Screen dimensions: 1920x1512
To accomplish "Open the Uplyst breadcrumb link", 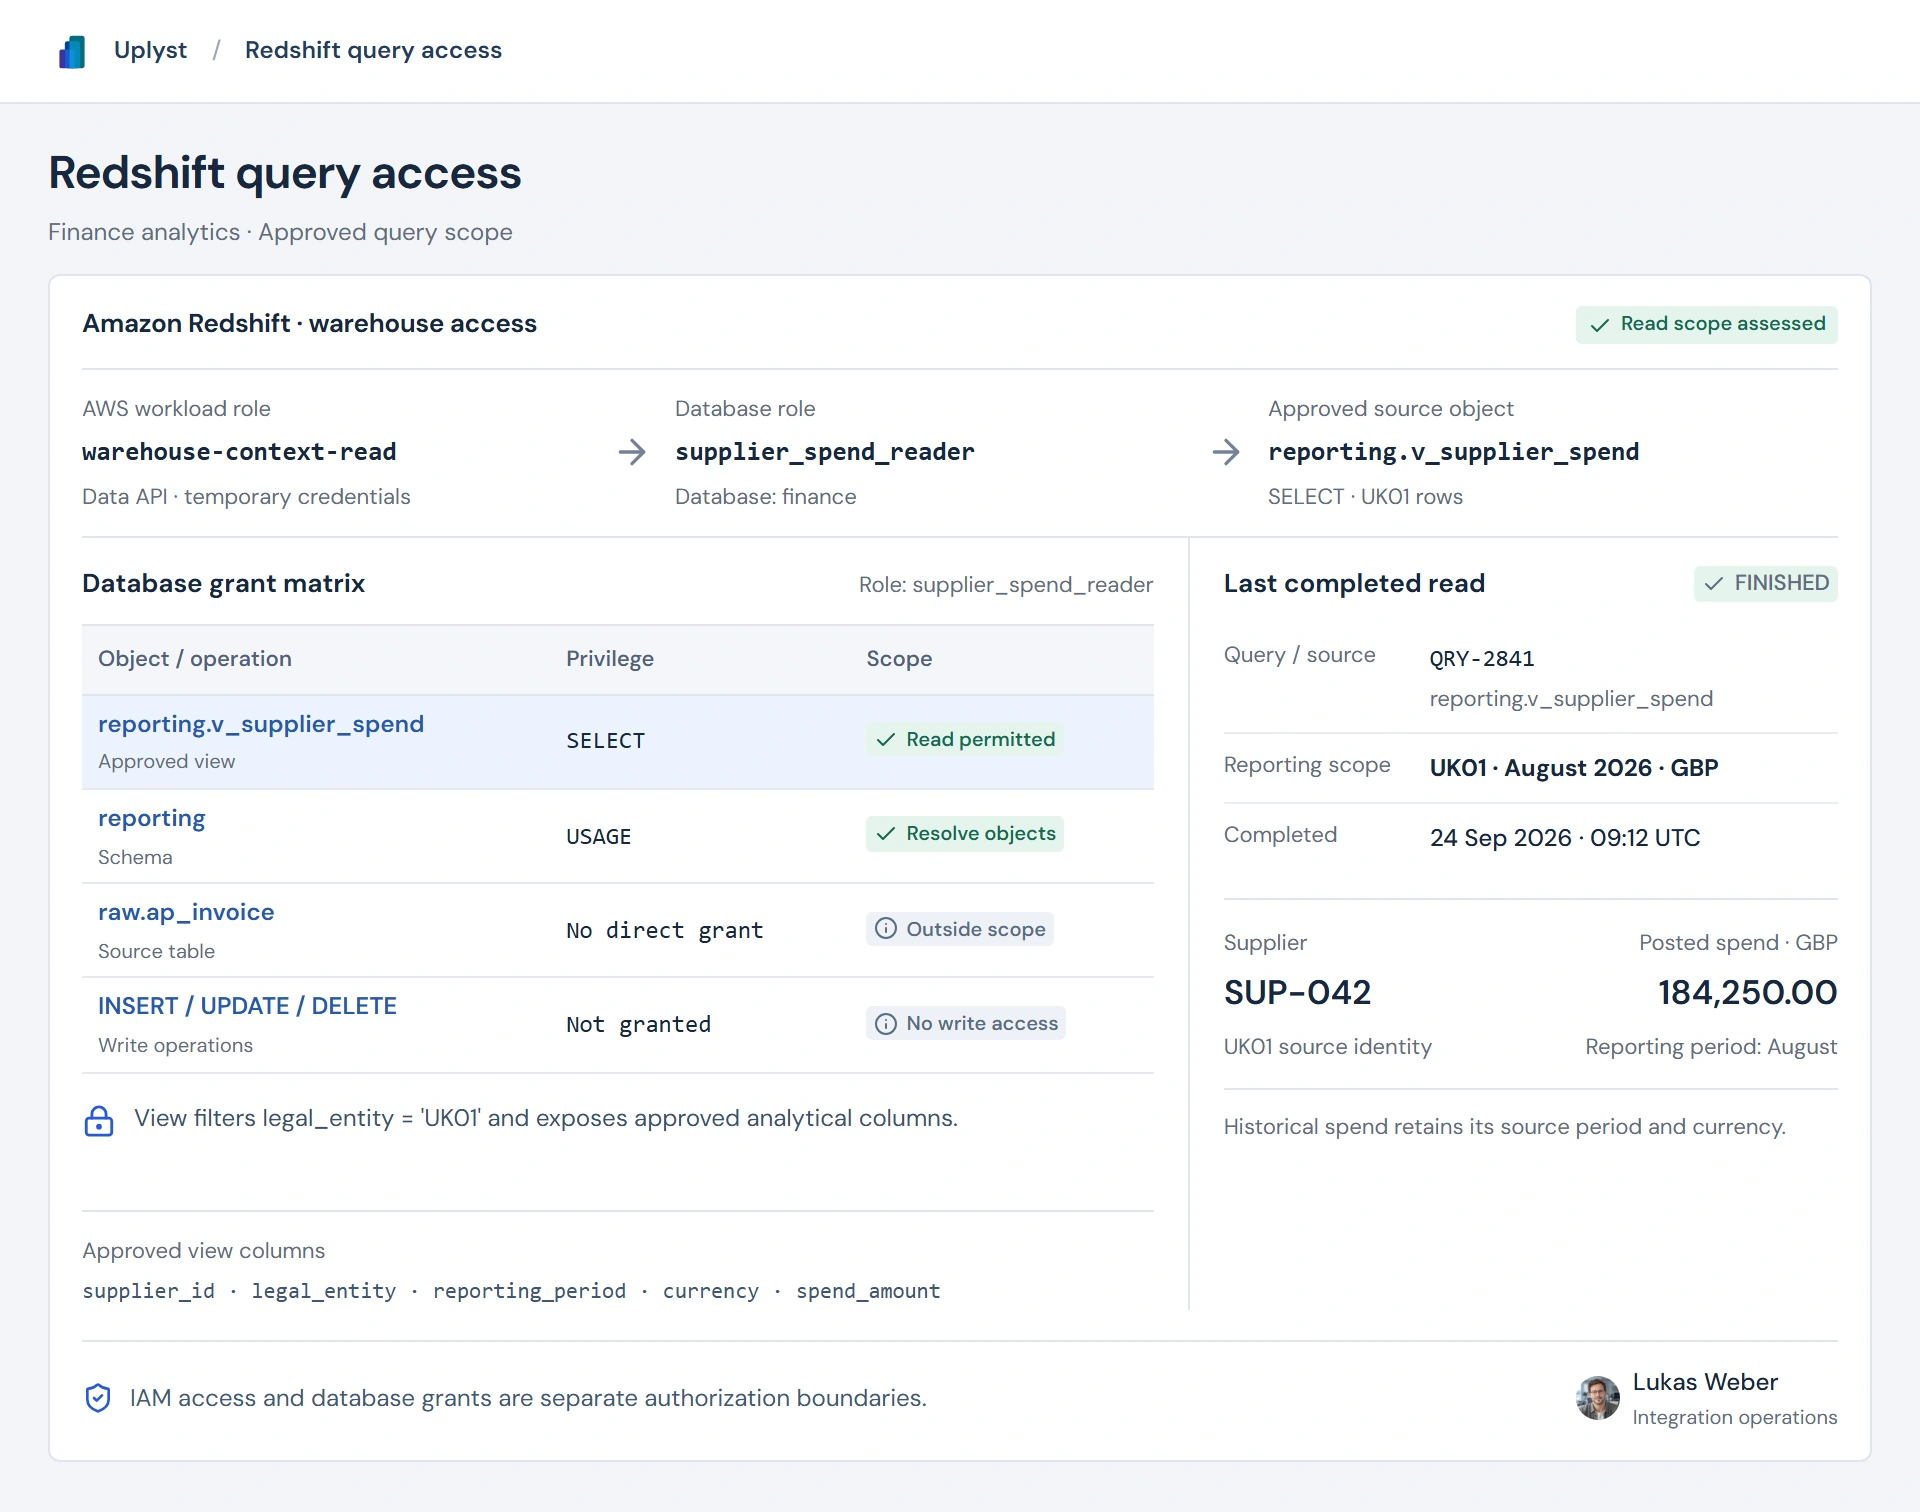I will click(x=150, y=50).
